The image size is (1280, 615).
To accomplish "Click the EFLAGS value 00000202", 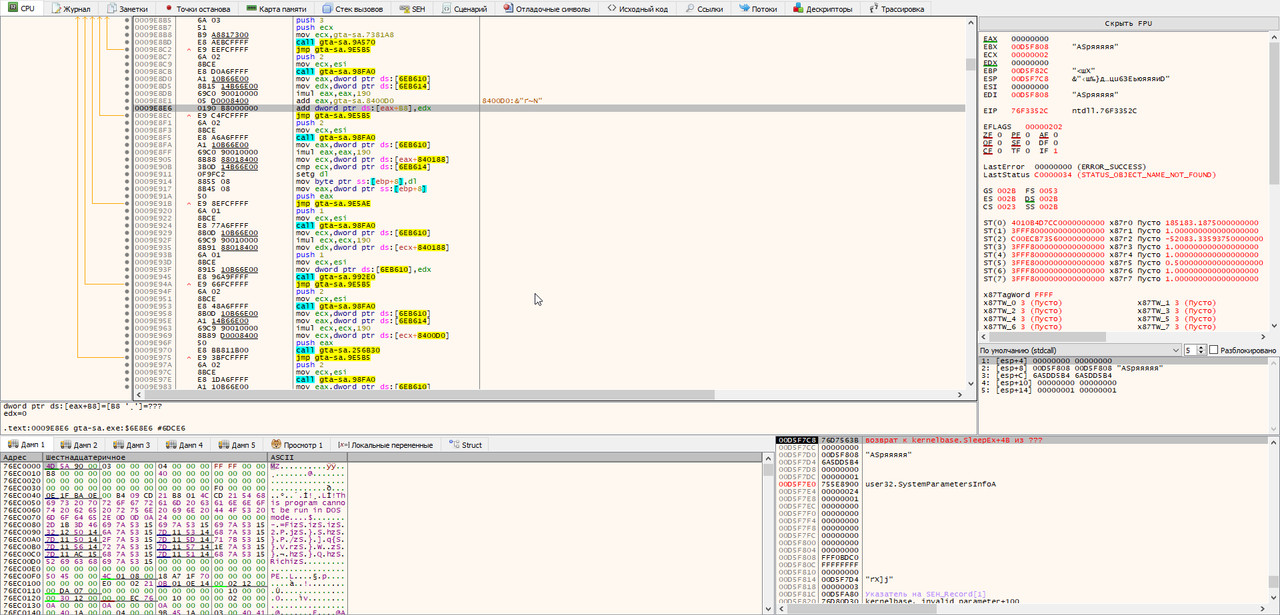I will click(x=1043, y=126).
